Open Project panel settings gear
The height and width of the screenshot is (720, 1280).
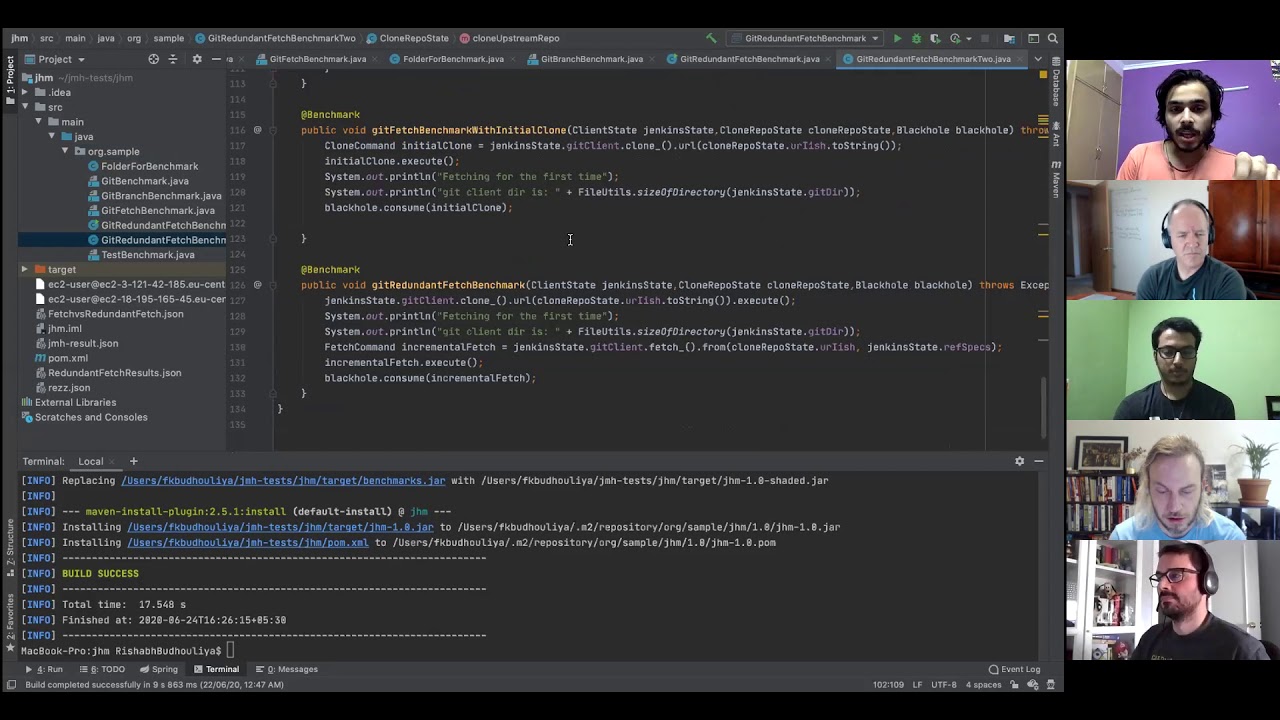197,59
